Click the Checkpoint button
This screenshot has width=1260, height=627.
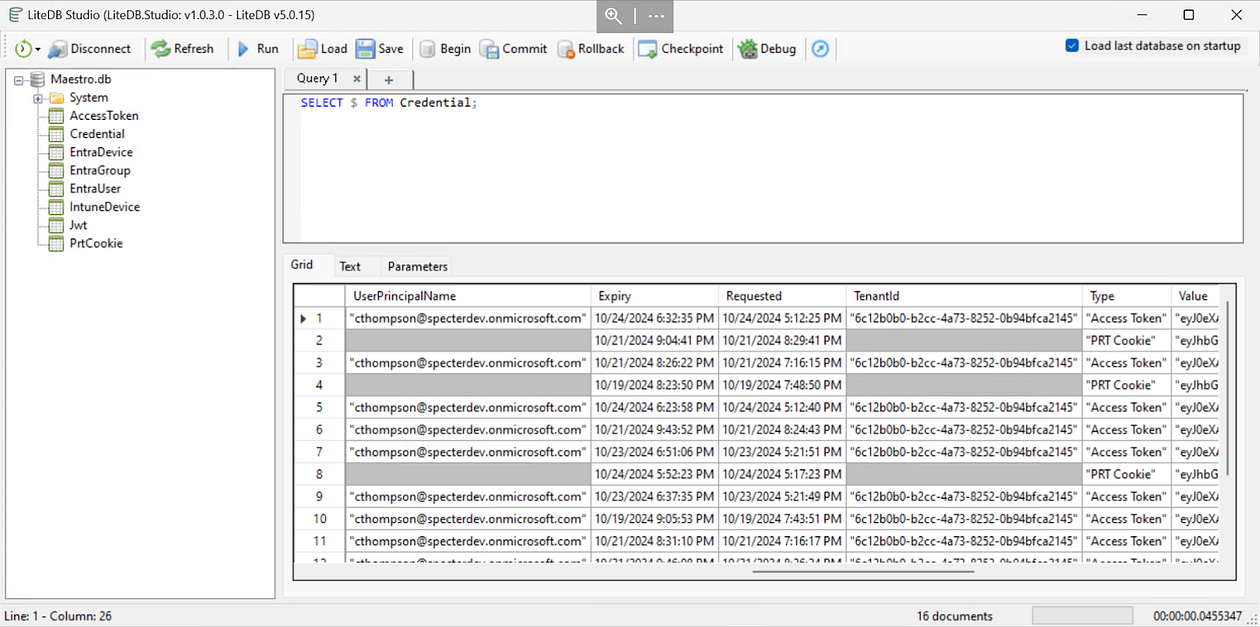pos(681,48)
